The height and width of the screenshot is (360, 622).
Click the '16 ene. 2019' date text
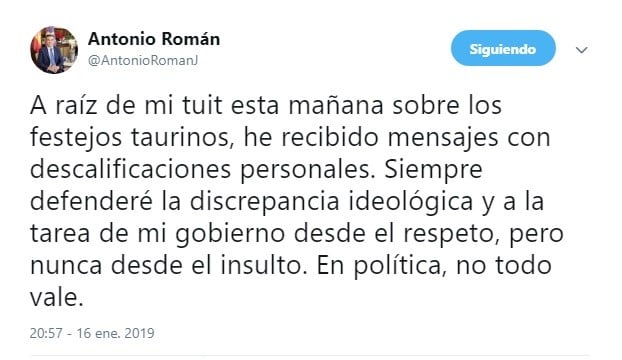click(115, 333)
